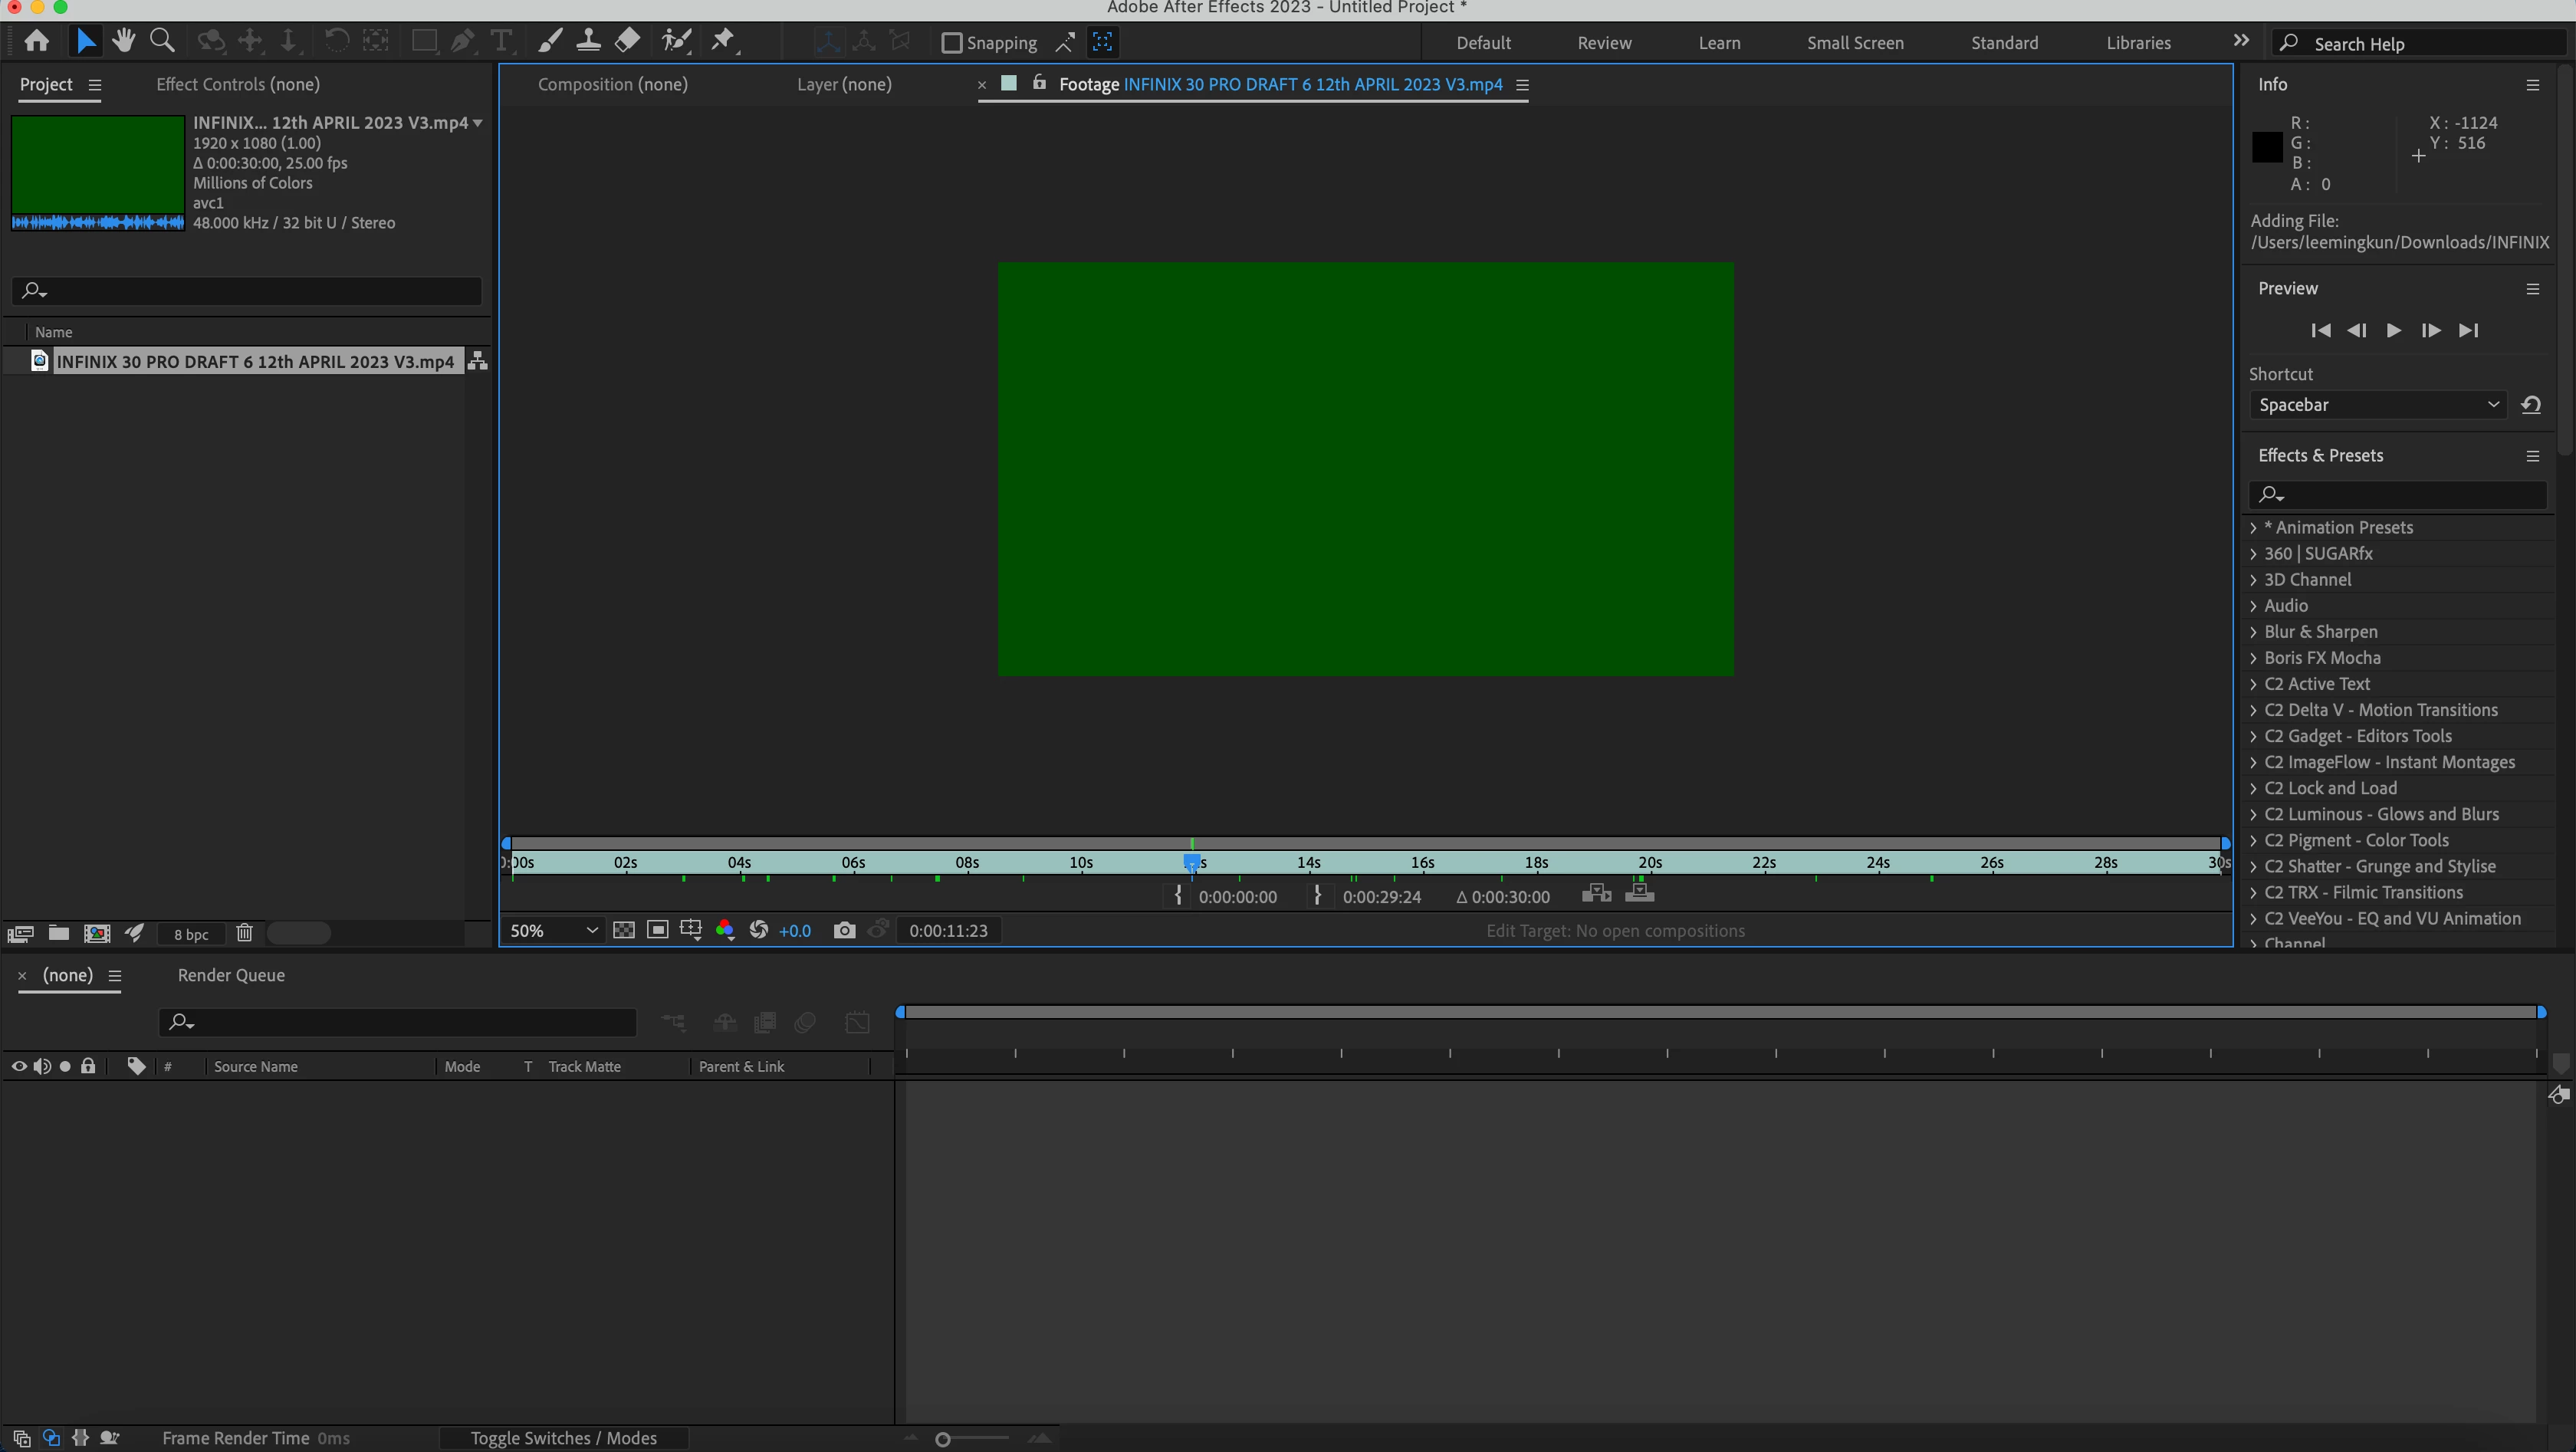Select the Type text tool
This screenshot has width=2576, height=1452.
tap(501, 41)
